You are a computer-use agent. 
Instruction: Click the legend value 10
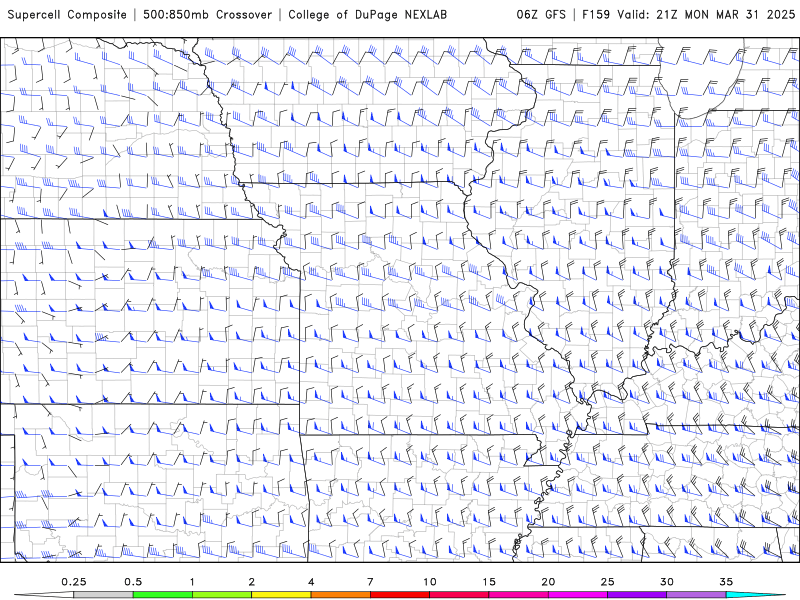tap(430, 582)
